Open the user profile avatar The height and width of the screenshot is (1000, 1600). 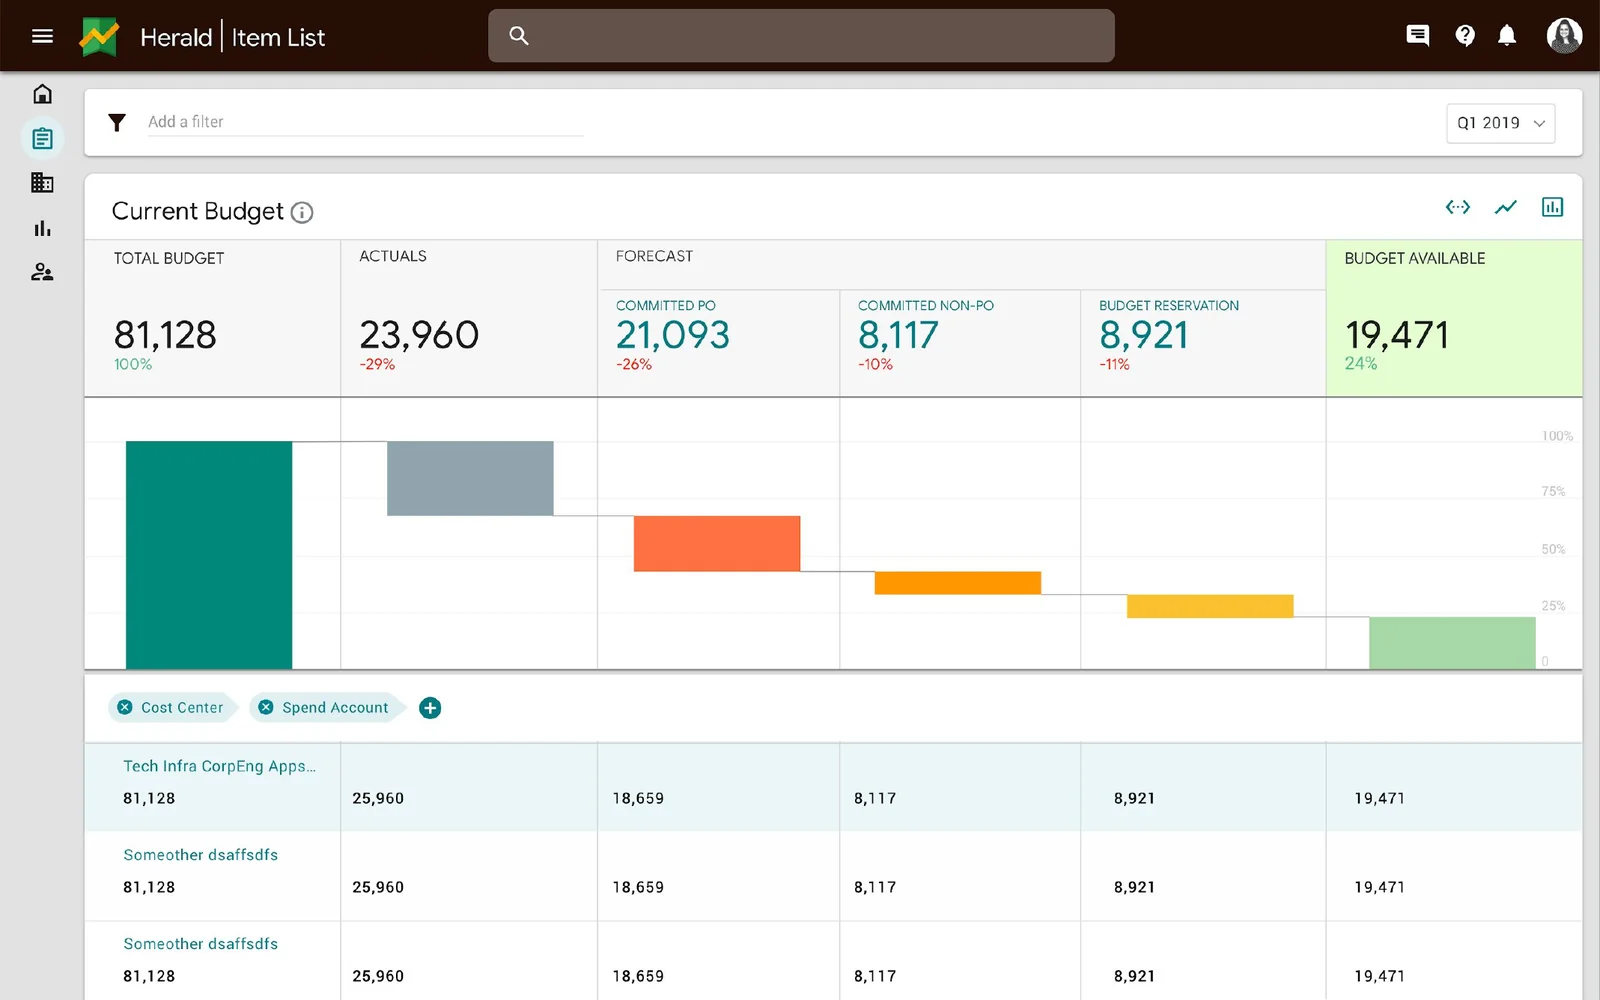1564,36
